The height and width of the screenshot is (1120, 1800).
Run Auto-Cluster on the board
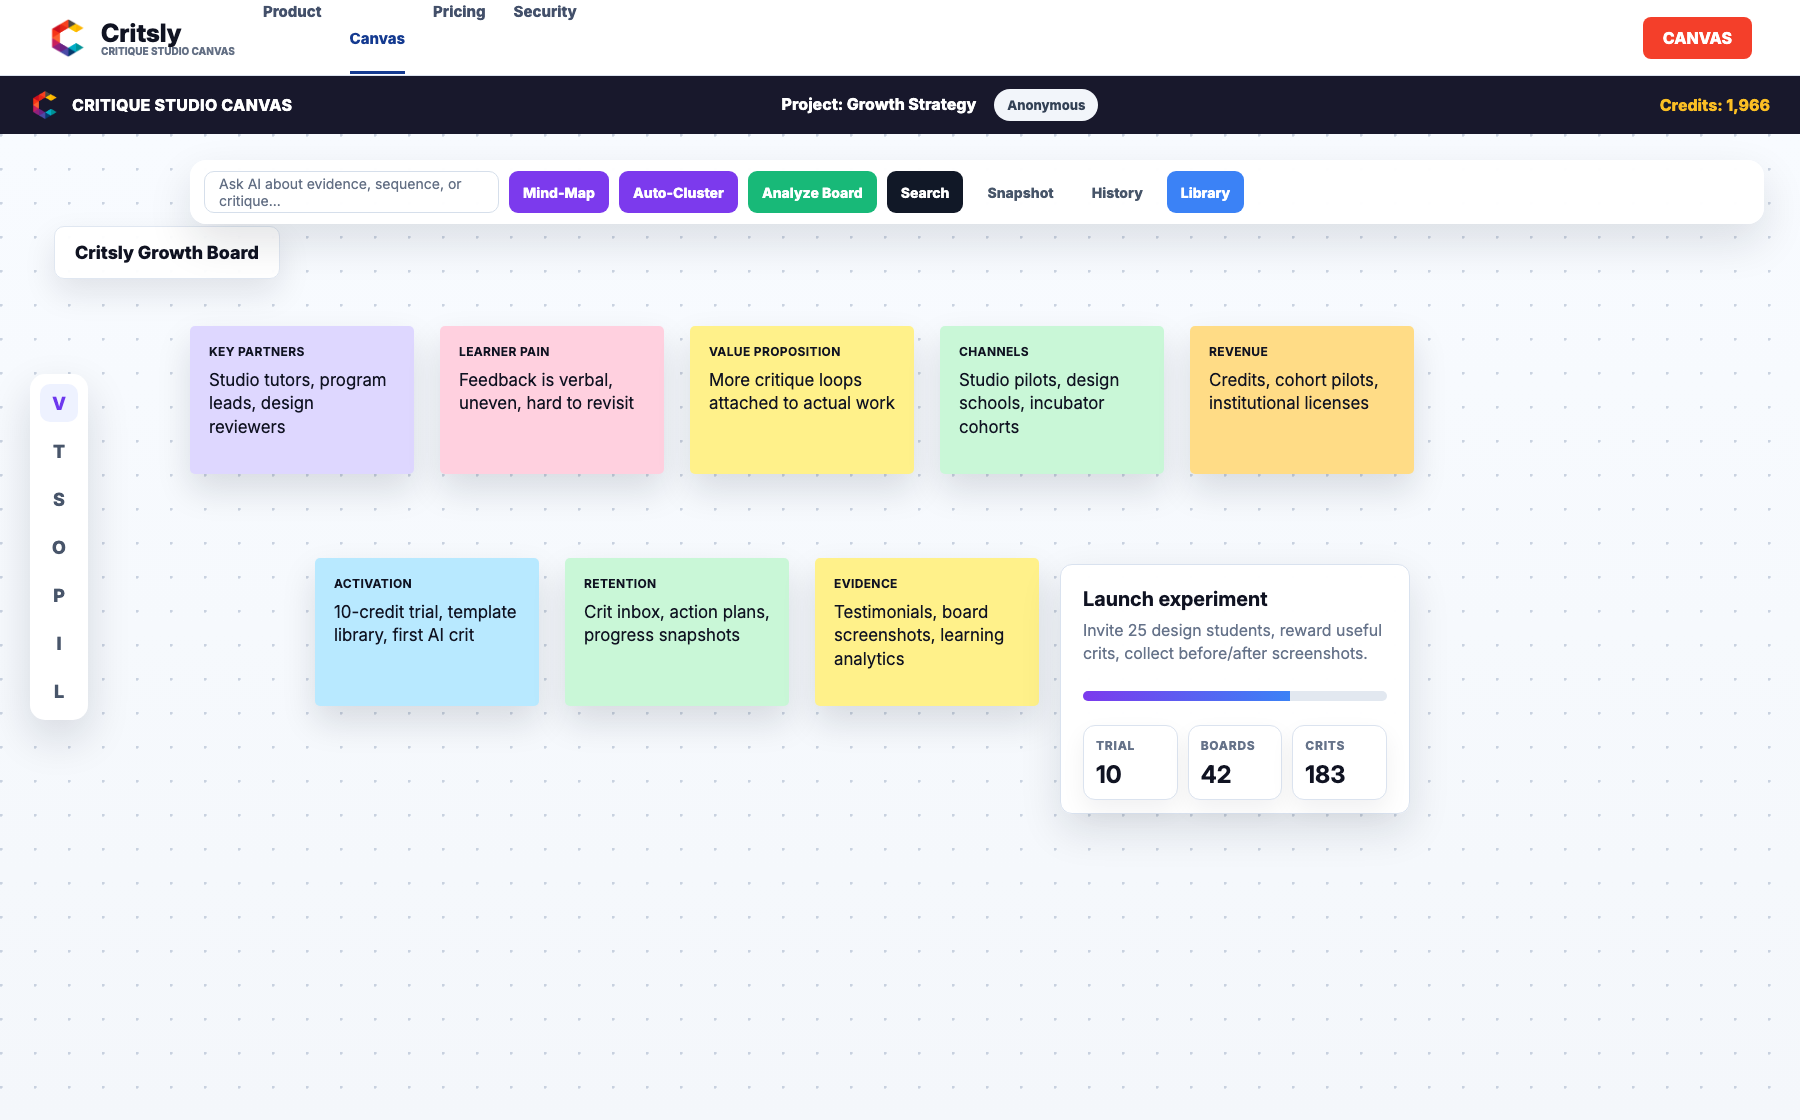[678, 192]
